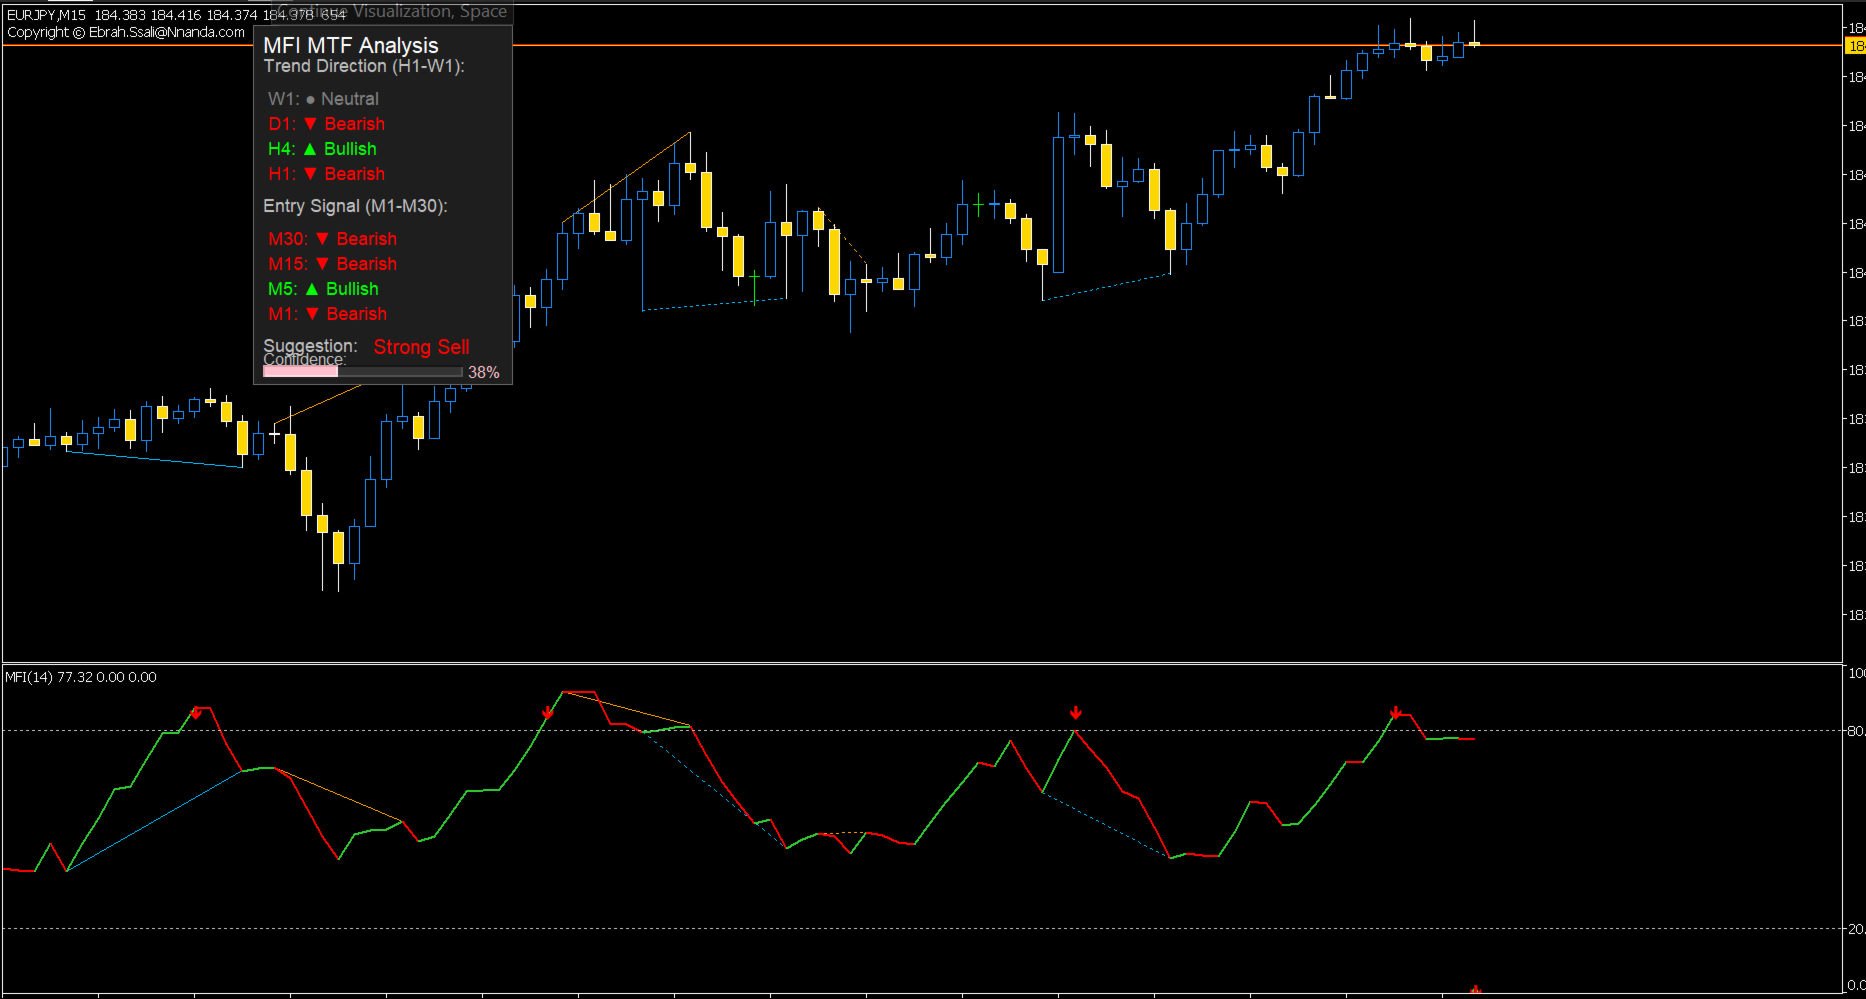Screen dimensions: 1866x999
Task: Click the H4 bullish up triangle
Action: (x=310, y=149)
